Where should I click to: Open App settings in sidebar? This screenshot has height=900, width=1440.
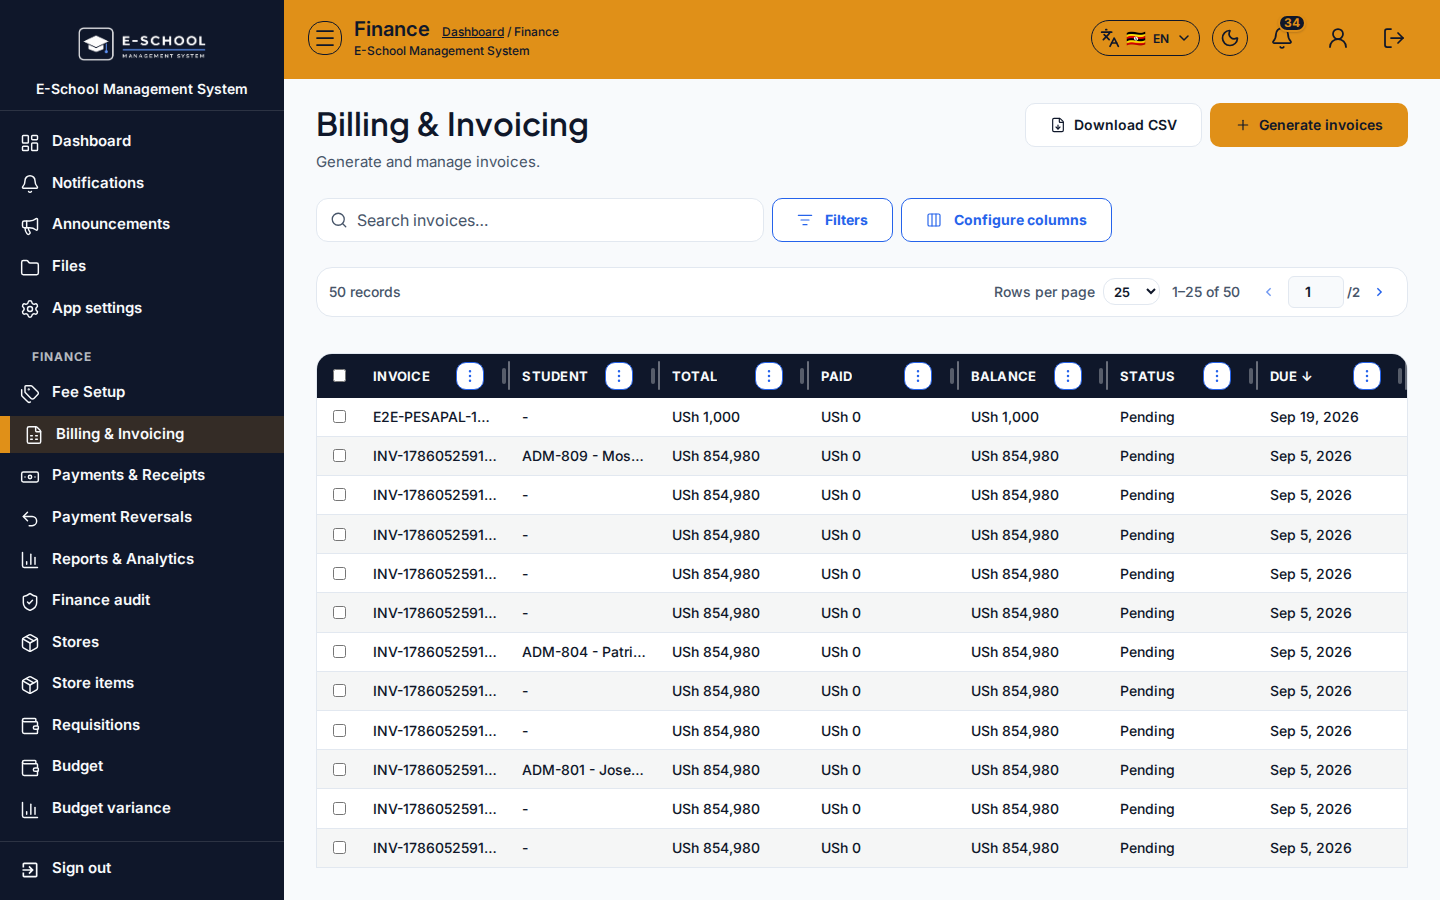[x=142, y=308]
